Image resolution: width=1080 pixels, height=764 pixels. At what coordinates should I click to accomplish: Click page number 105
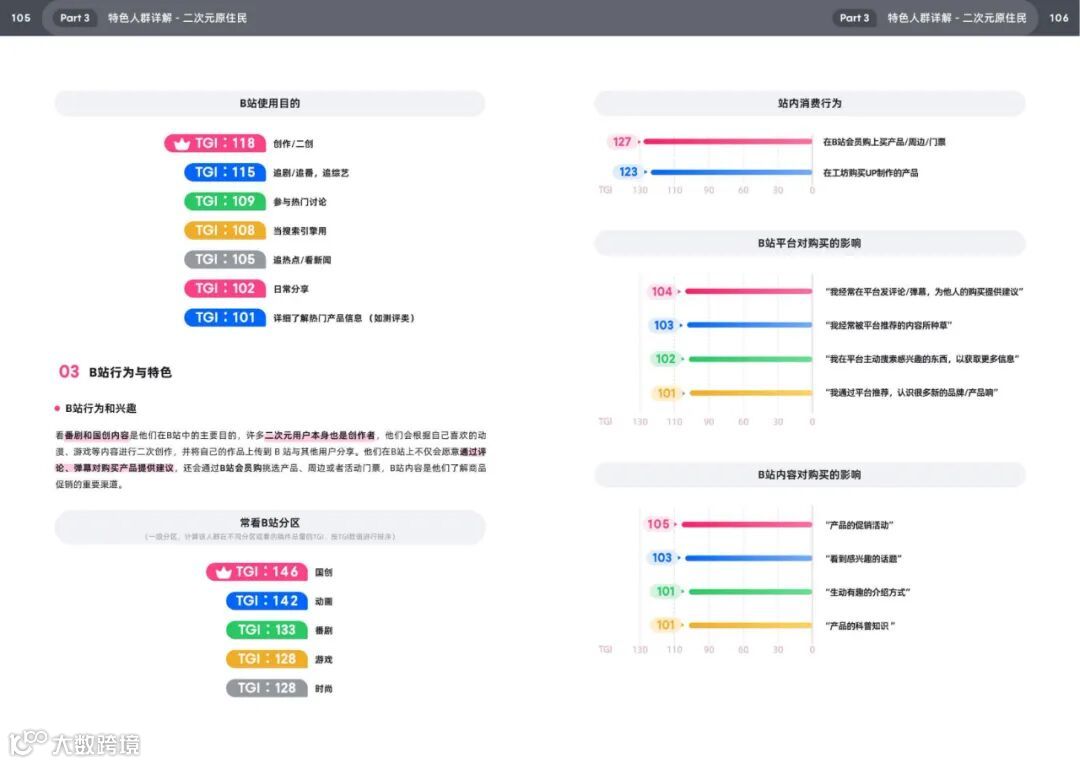point(21,18)
